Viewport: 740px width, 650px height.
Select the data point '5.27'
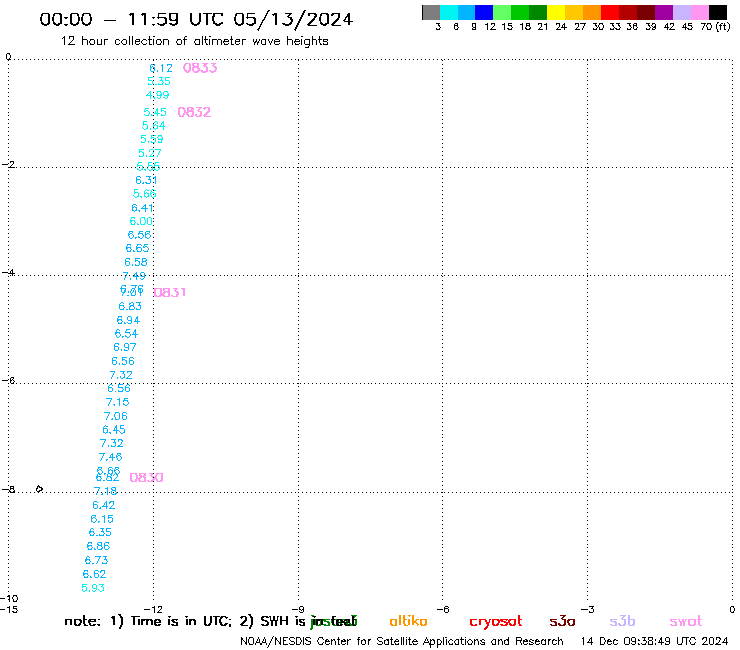(150, 153)
